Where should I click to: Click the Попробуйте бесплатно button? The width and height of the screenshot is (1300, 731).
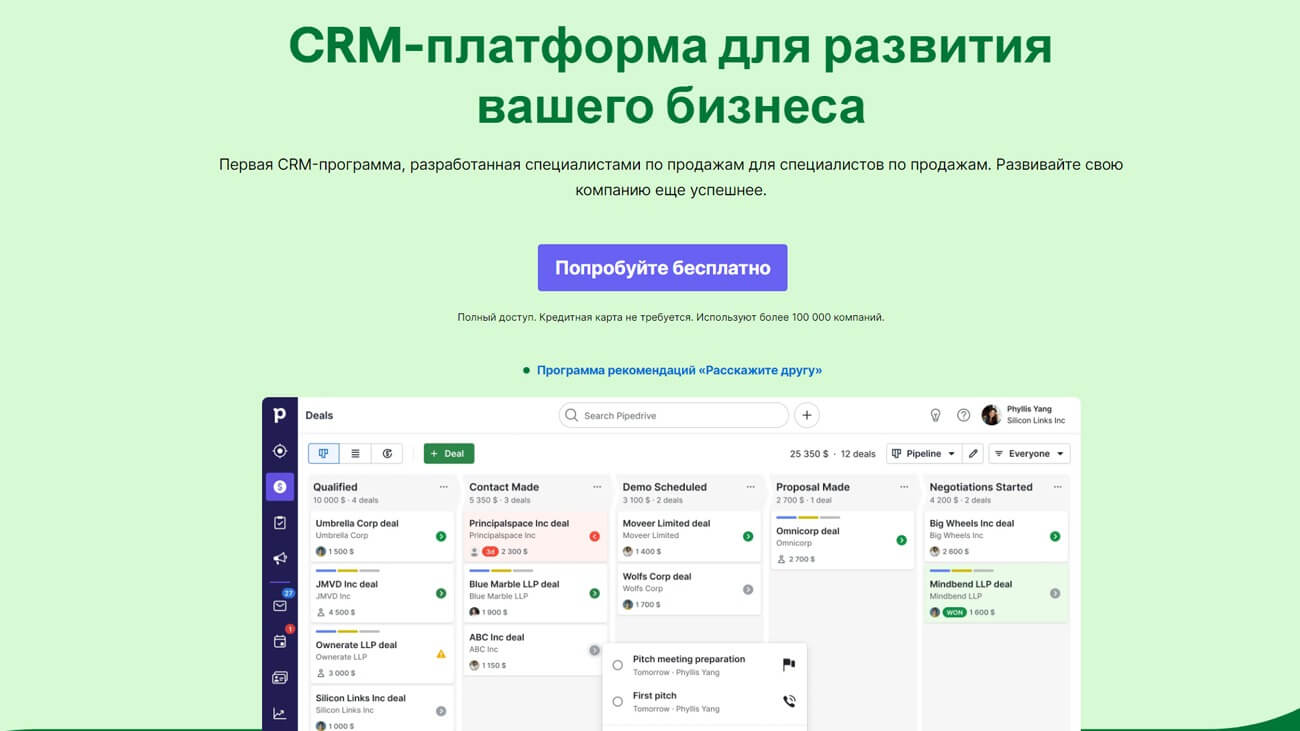tap(662, 268)
